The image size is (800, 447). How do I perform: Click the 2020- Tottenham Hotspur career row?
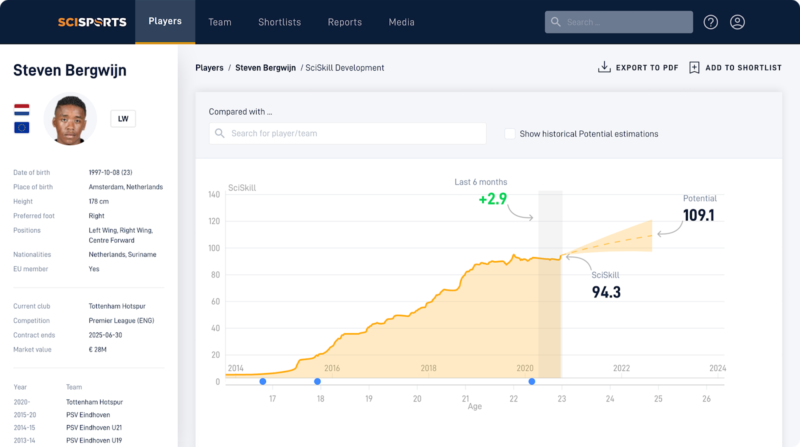tap(68, 402)
